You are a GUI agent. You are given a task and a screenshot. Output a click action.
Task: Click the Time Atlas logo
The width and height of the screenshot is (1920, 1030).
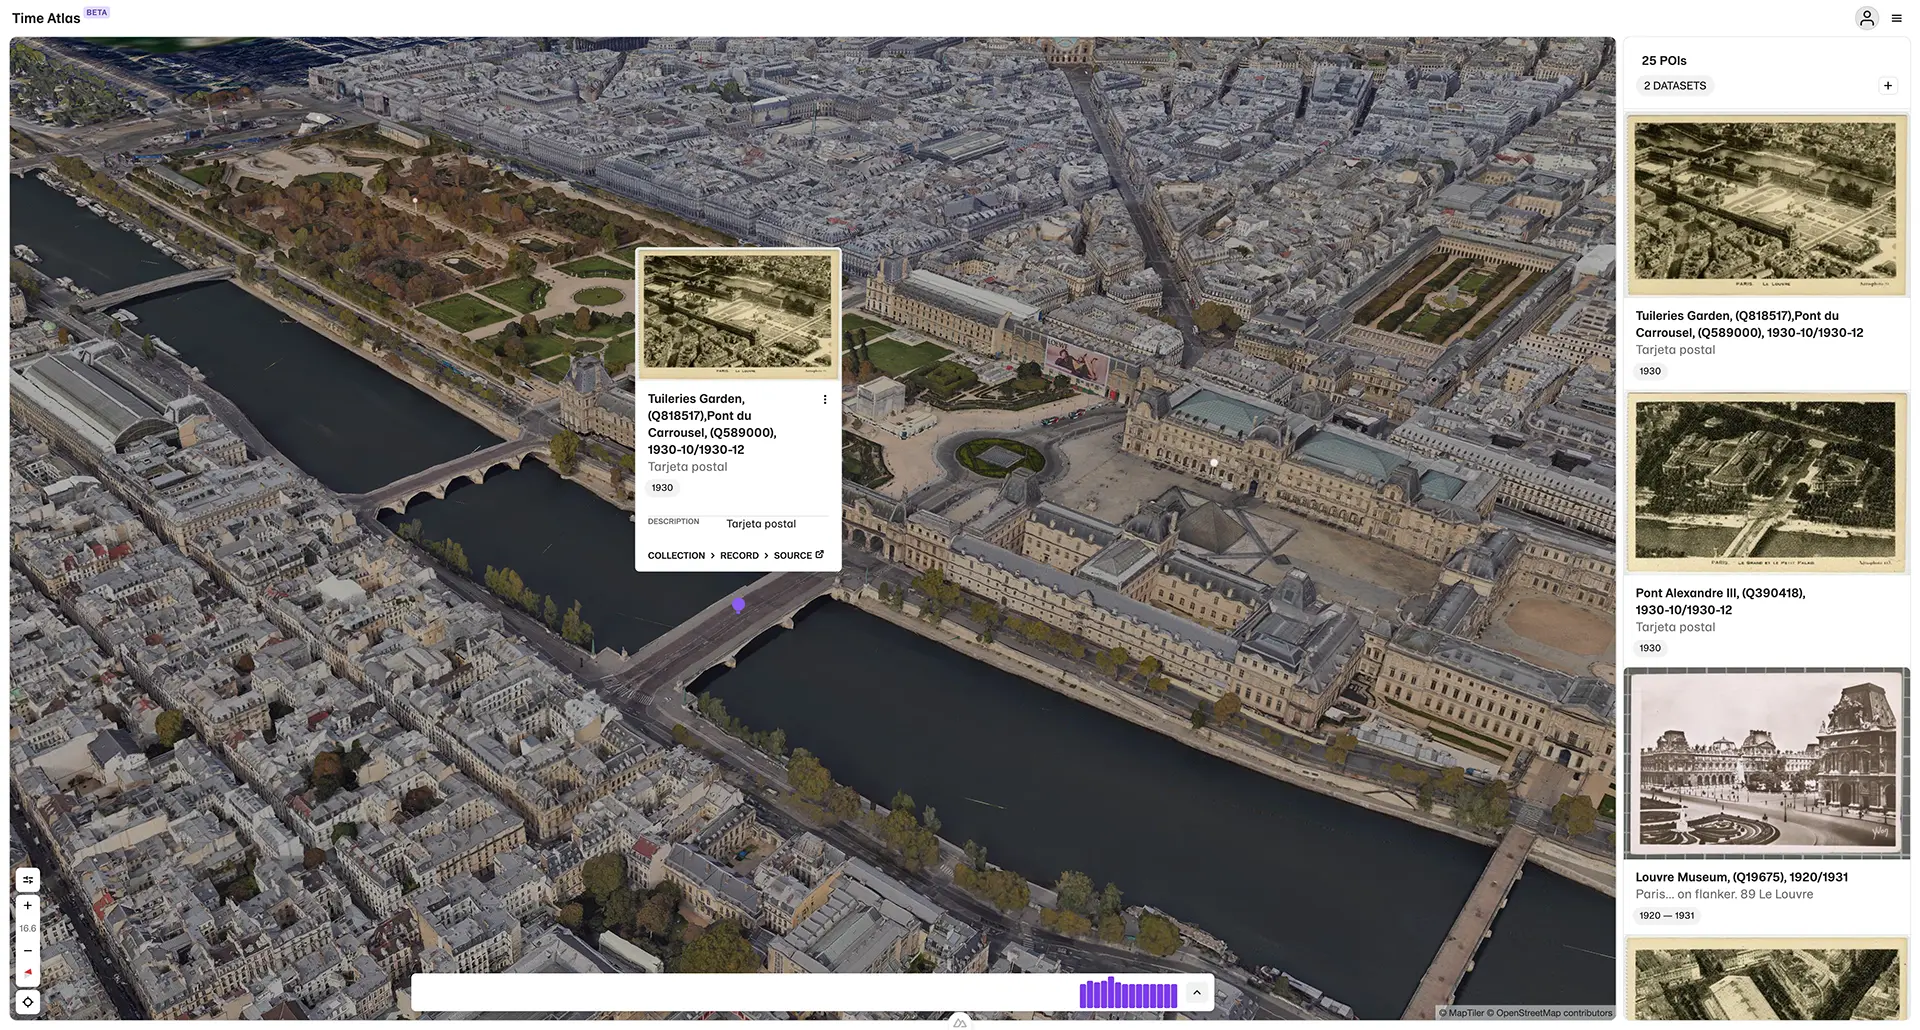point(46,18)
